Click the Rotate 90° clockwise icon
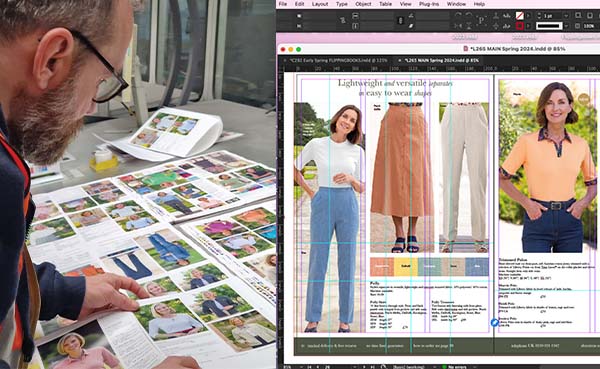The height and width of the screenshot is (369, 600). click(x=458, y=15)
